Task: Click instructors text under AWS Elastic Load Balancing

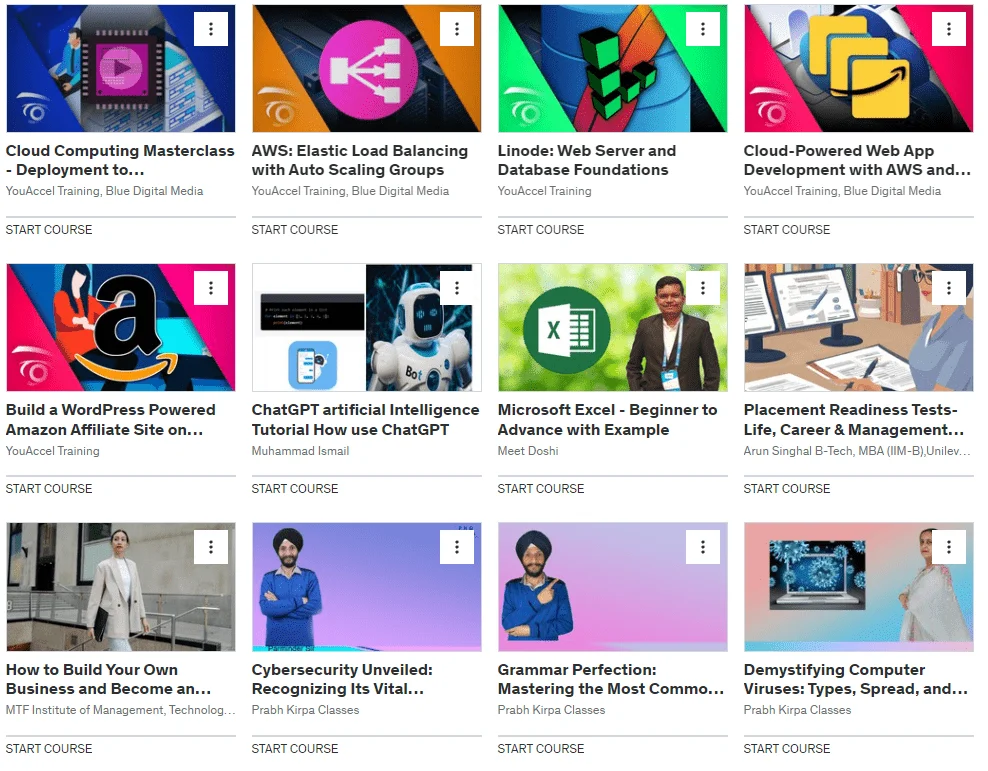Action: pos(350,191)
